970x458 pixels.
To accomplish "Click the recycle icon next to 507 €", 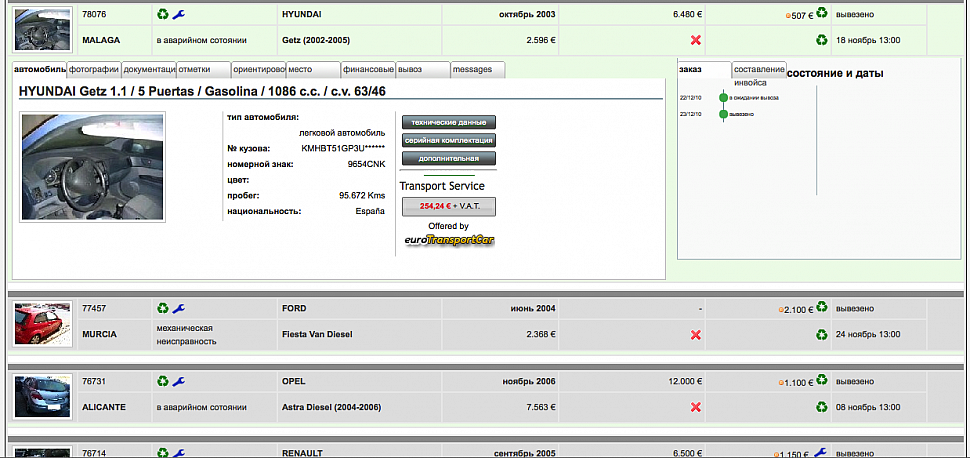I will point(822,13).
